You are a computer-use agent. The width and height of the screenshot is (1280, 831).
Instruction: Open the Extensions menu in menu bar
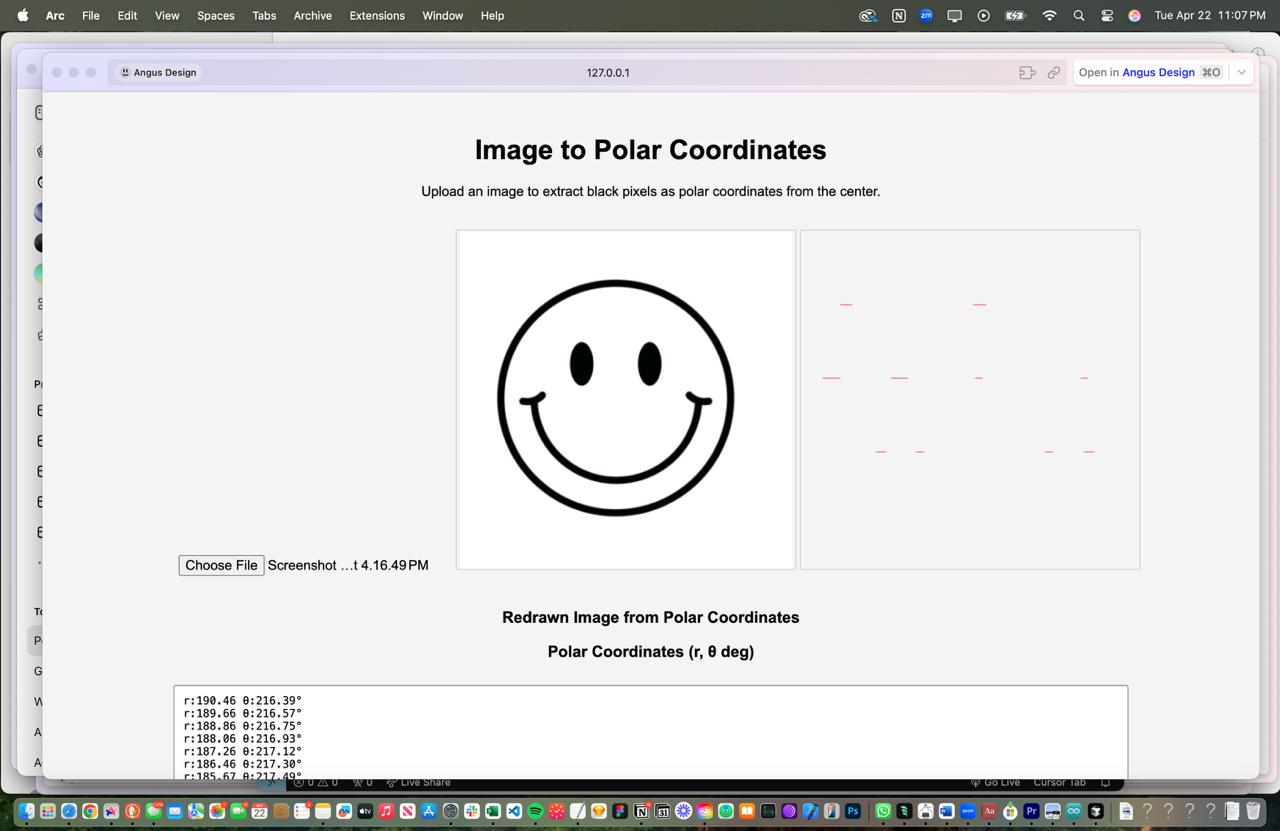pyautogui.click(x=377, y=15)
